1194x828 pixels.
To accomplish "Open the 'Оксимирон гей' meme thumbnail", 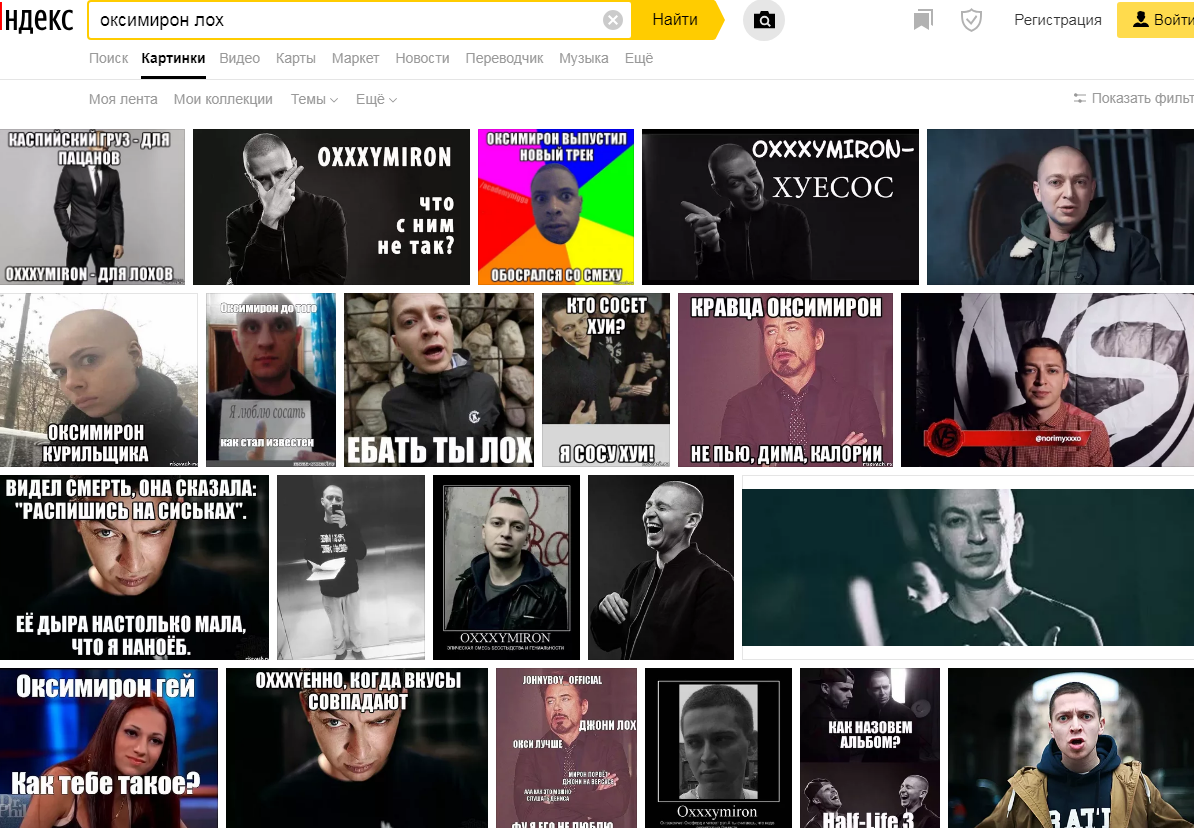I will (x=109, y=748).
